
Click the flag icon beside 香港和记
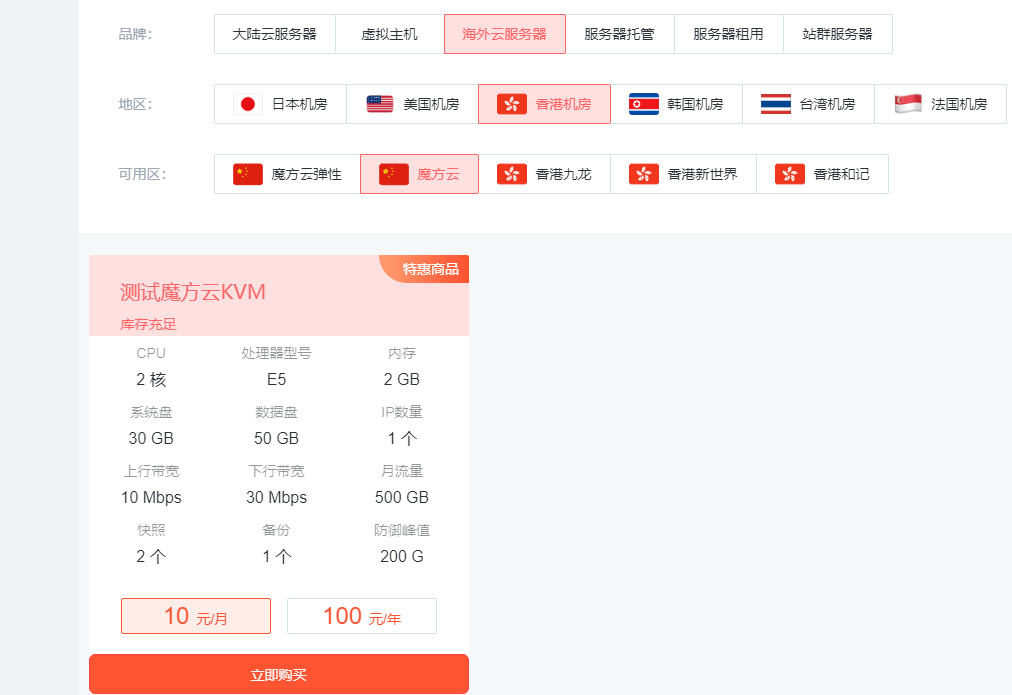point(790,174)
